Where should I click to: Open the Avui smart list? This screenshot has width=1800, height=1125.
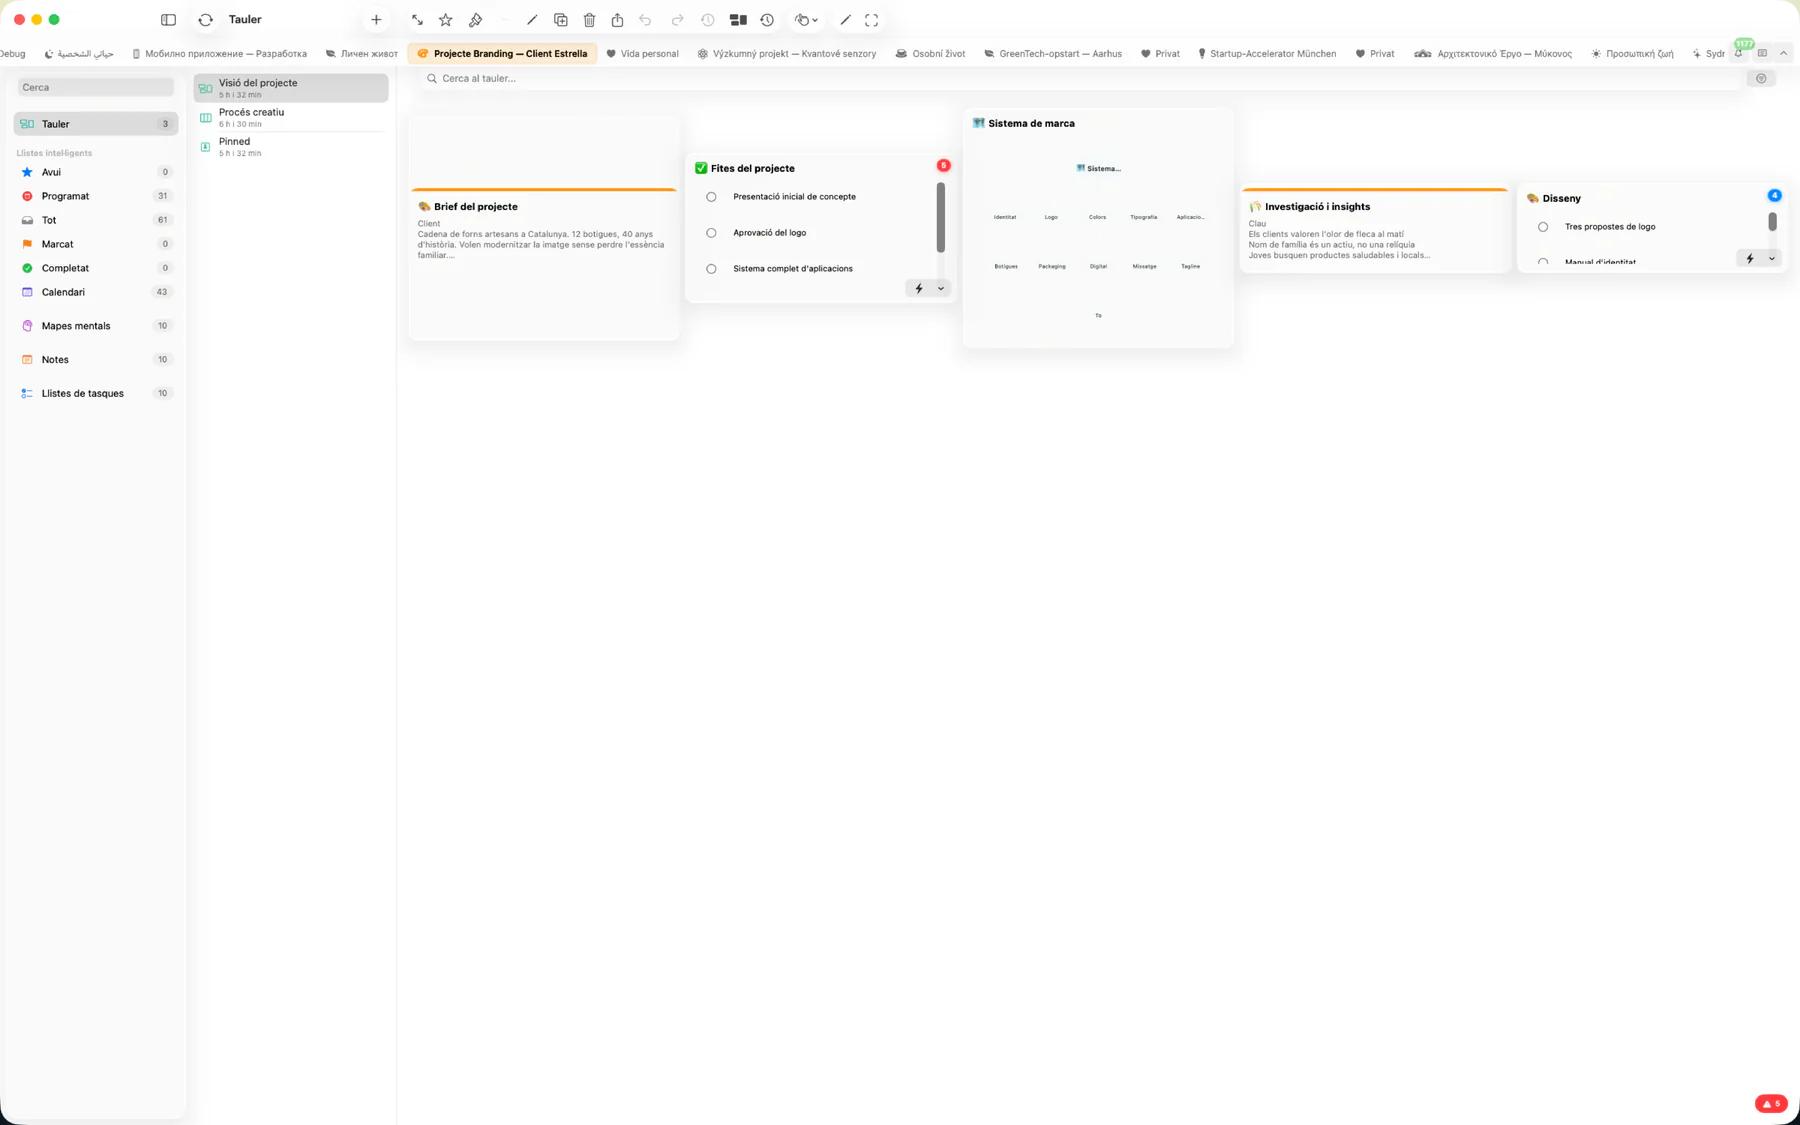point(96,172)
